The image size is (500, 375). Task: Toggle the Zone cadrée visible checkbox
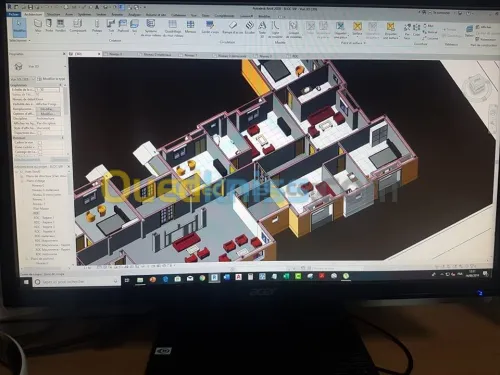[40, 147]
